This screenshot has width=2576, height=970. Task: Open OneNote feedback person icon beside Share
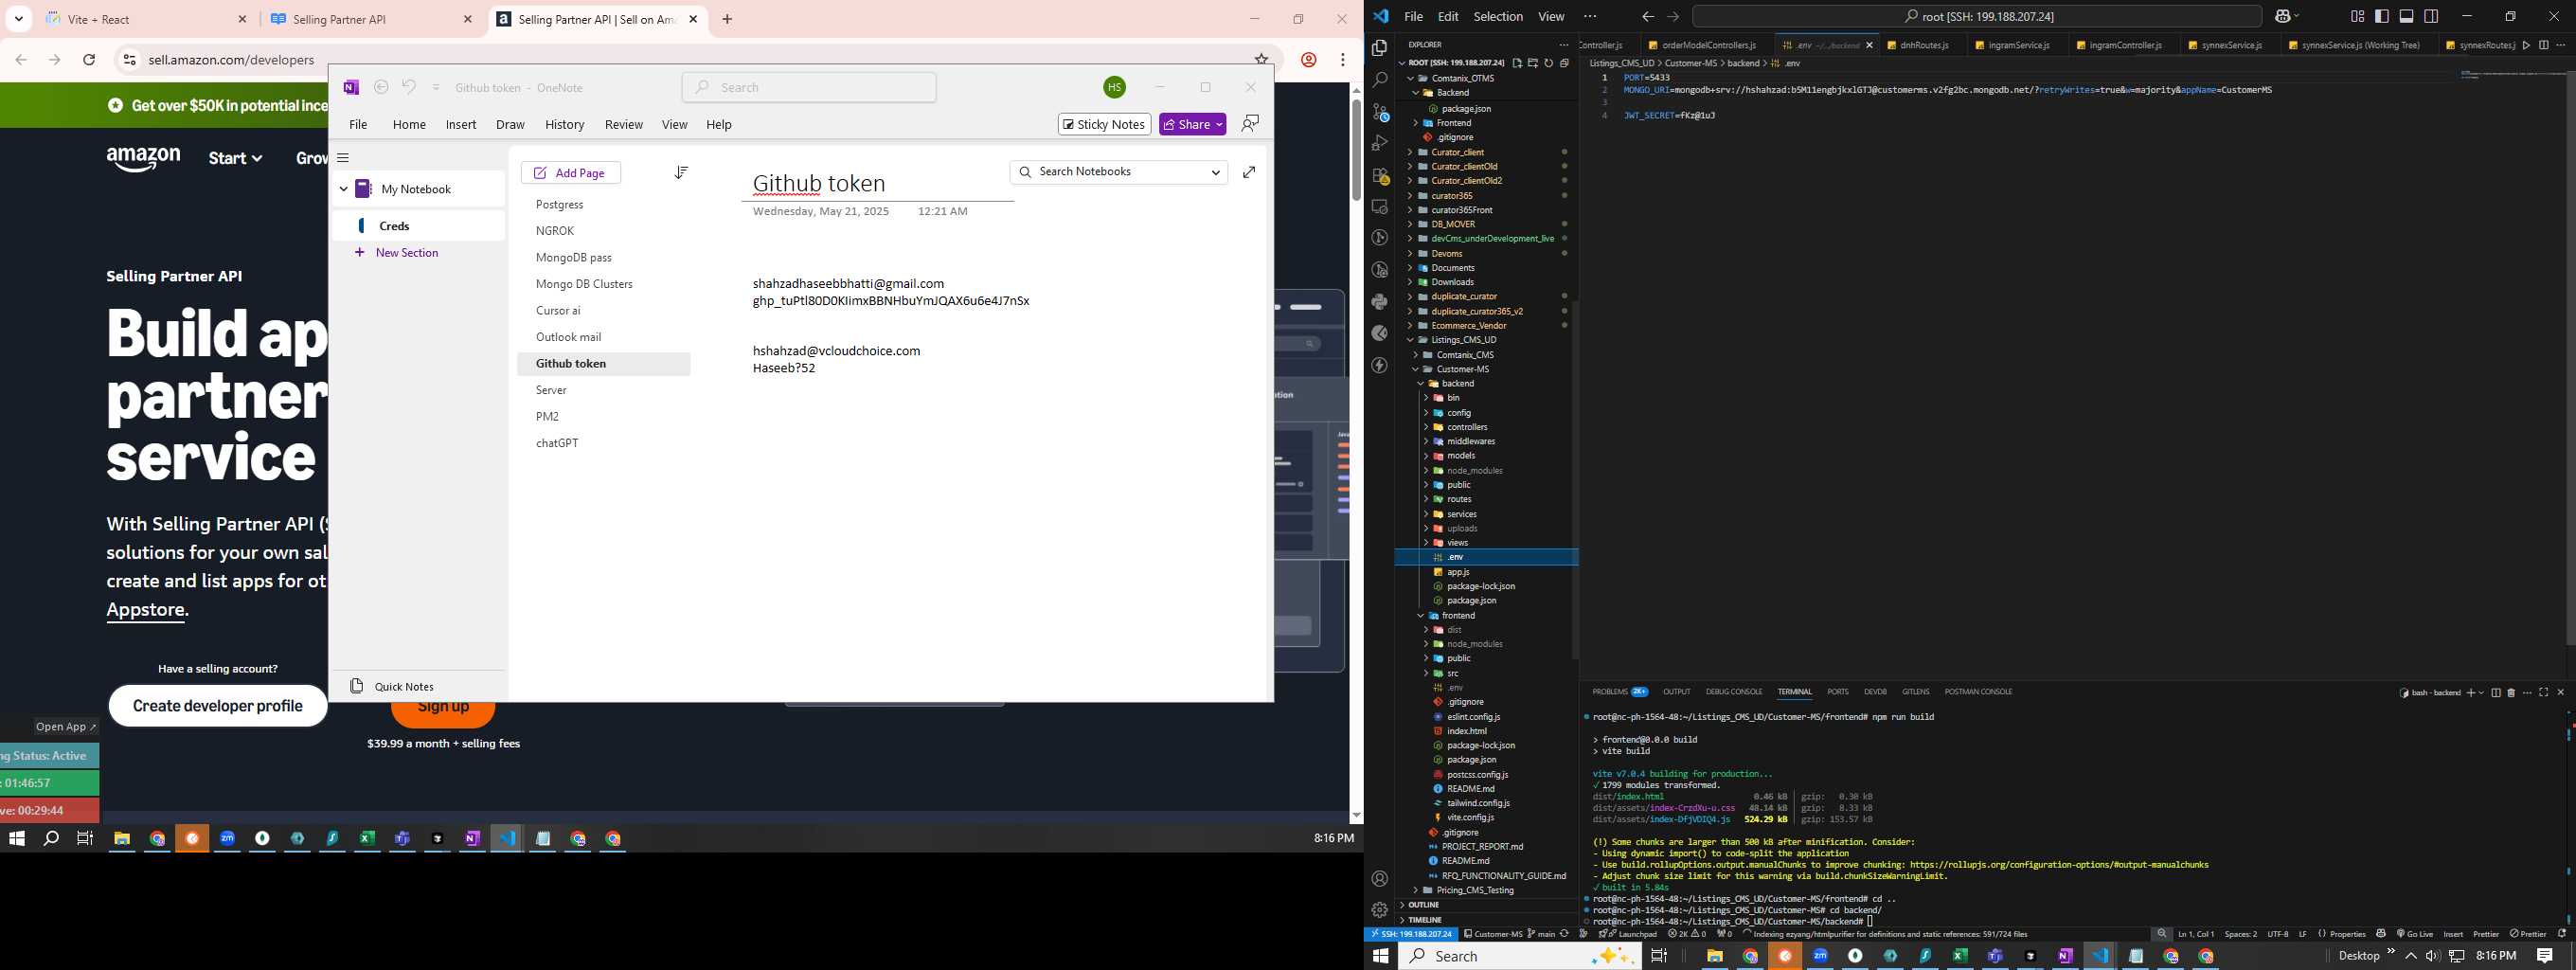(1250, 123)
